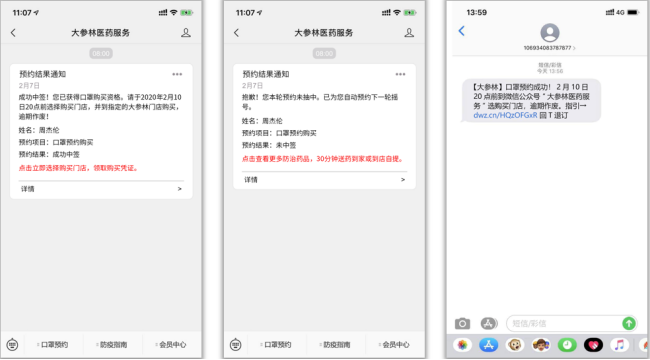
Task: Tap red link to view more medicines
Action: click(x=323, y=158)
